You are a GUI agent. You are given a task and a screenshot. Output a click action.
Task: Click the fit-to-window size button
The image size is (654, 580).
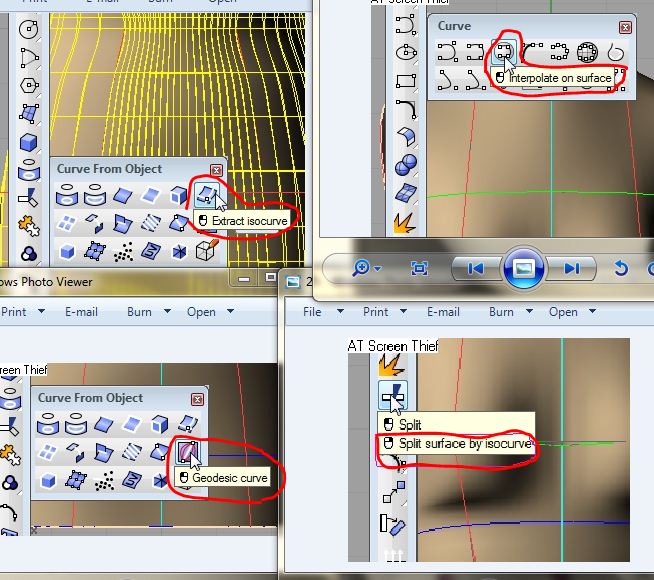[419, 268]
